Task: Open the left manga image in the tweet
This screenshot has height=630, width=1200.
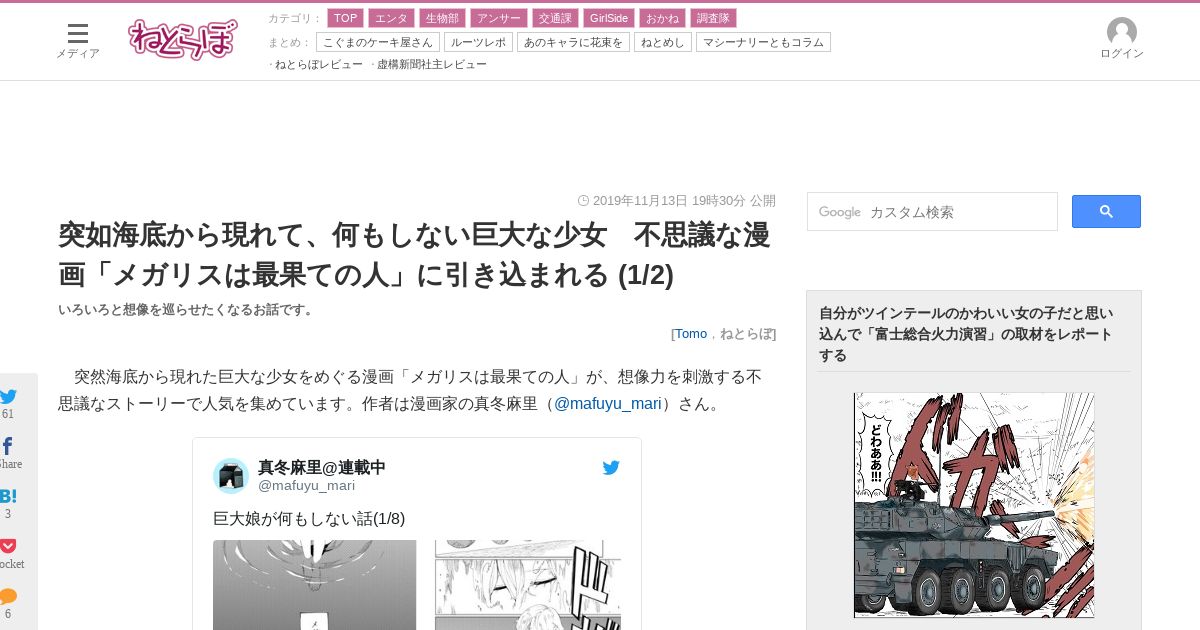Action: coord(315,585)
